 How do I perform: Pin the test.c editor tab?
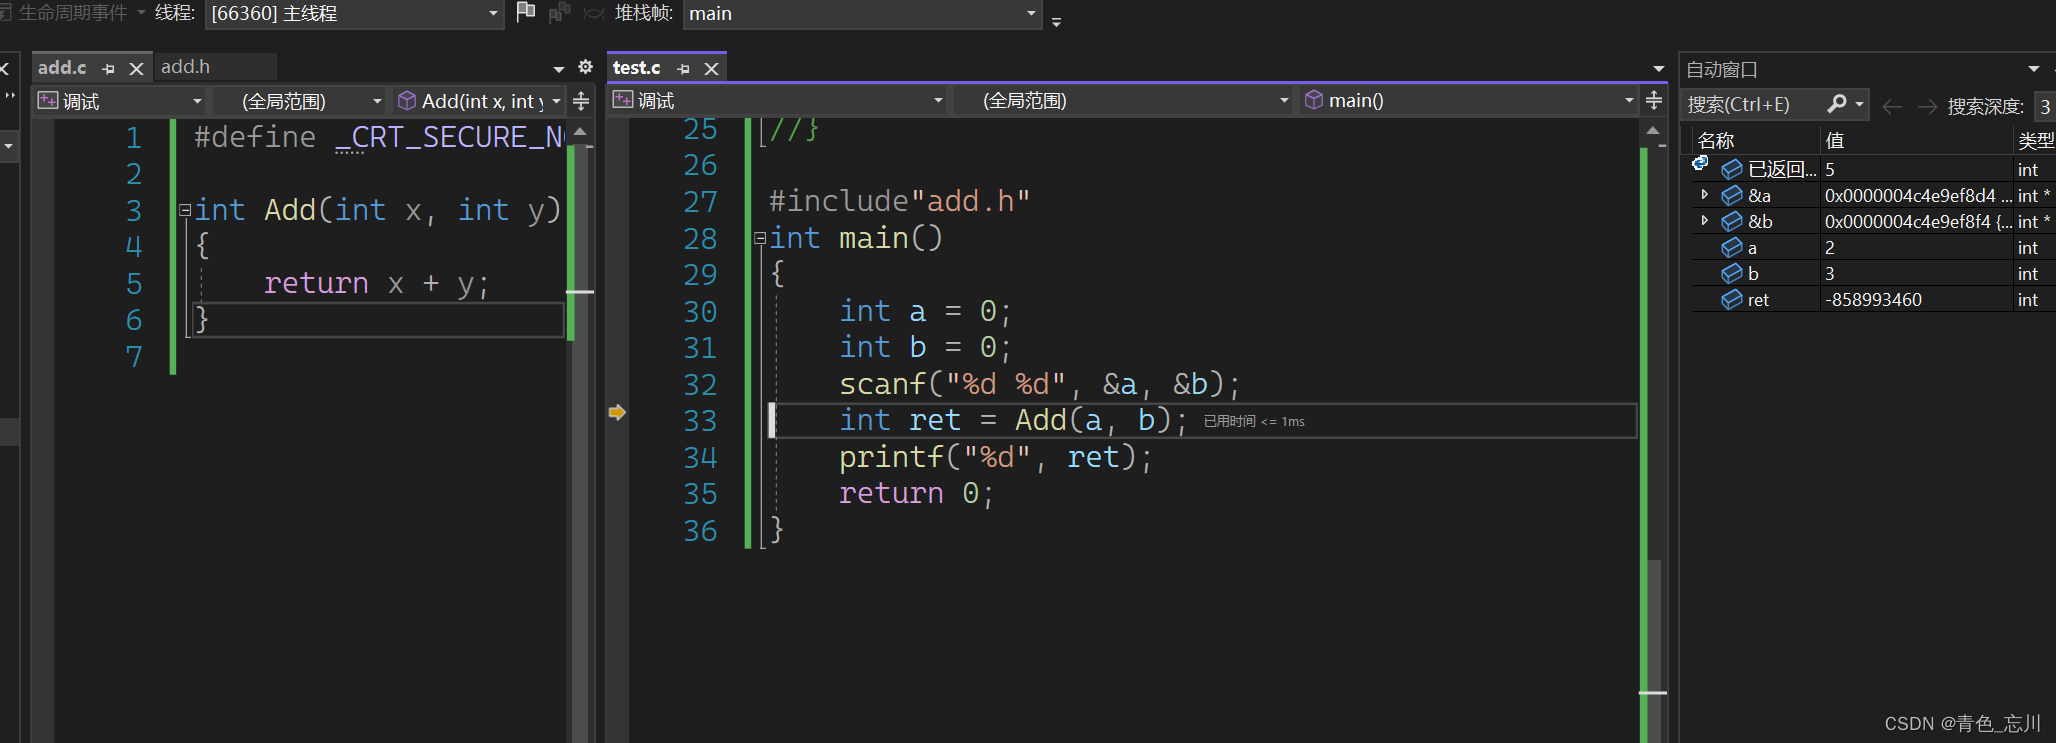(684, 69)
